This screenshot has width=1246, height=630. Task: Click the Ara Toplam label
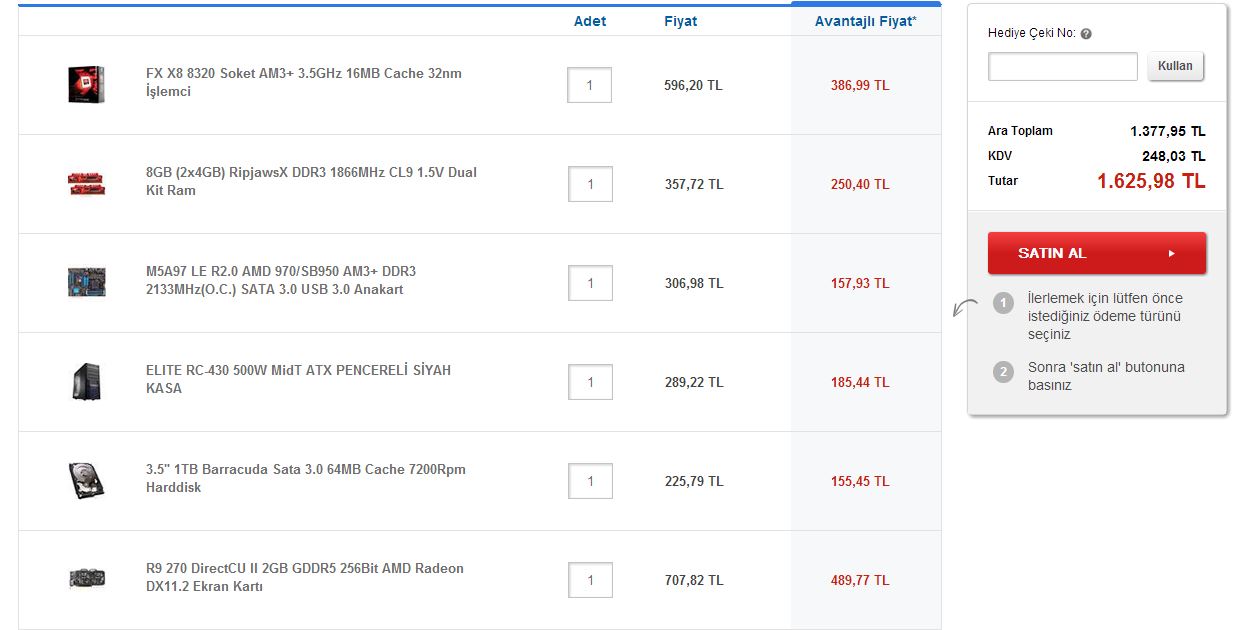[1020, 131]
